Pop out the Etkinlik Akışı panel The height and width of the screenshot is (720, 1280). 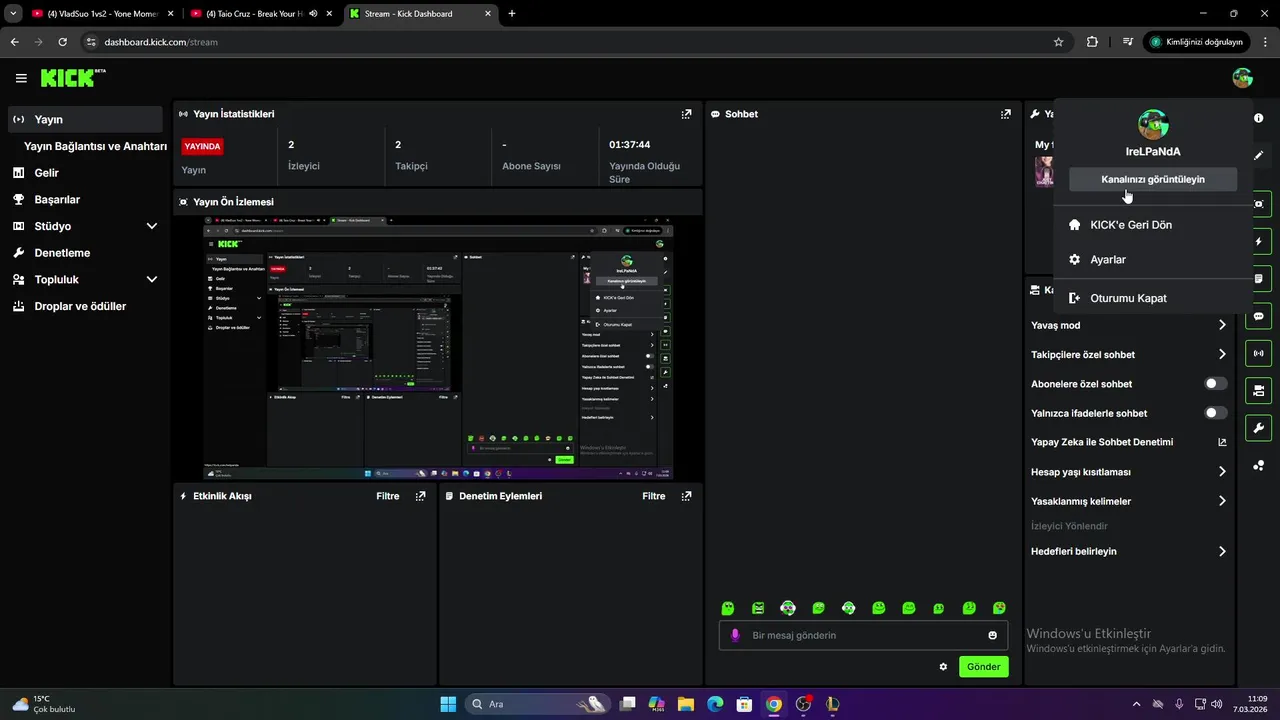click(x=420, y=496)
